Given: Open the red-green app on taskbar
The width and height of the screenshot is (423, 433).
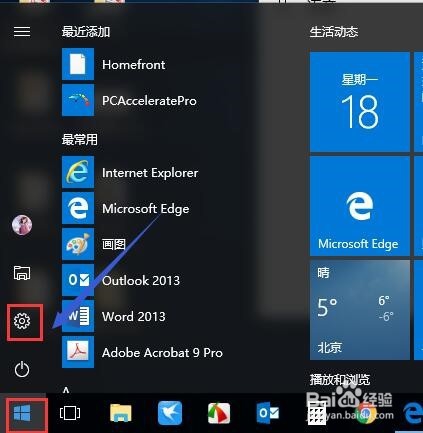Looking at the screenshot, I should 219,413.
